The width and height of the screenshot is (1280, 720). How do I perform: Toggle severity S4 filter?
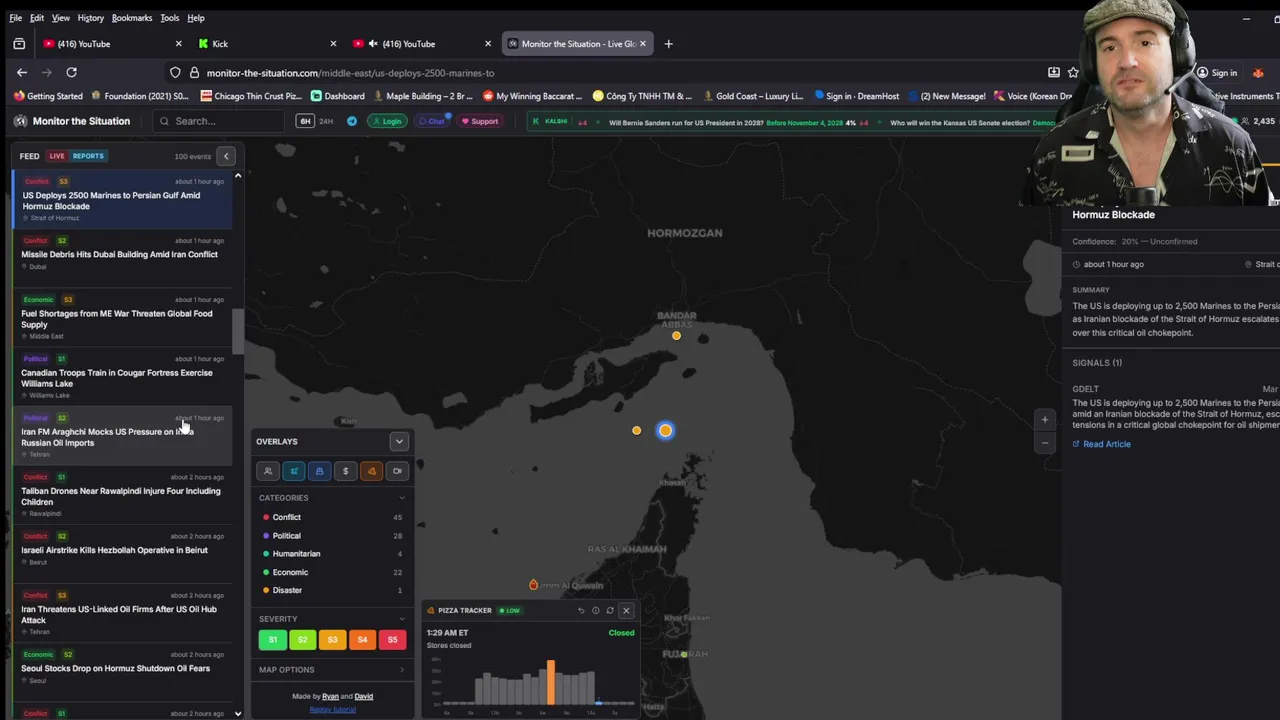[362, 640]
